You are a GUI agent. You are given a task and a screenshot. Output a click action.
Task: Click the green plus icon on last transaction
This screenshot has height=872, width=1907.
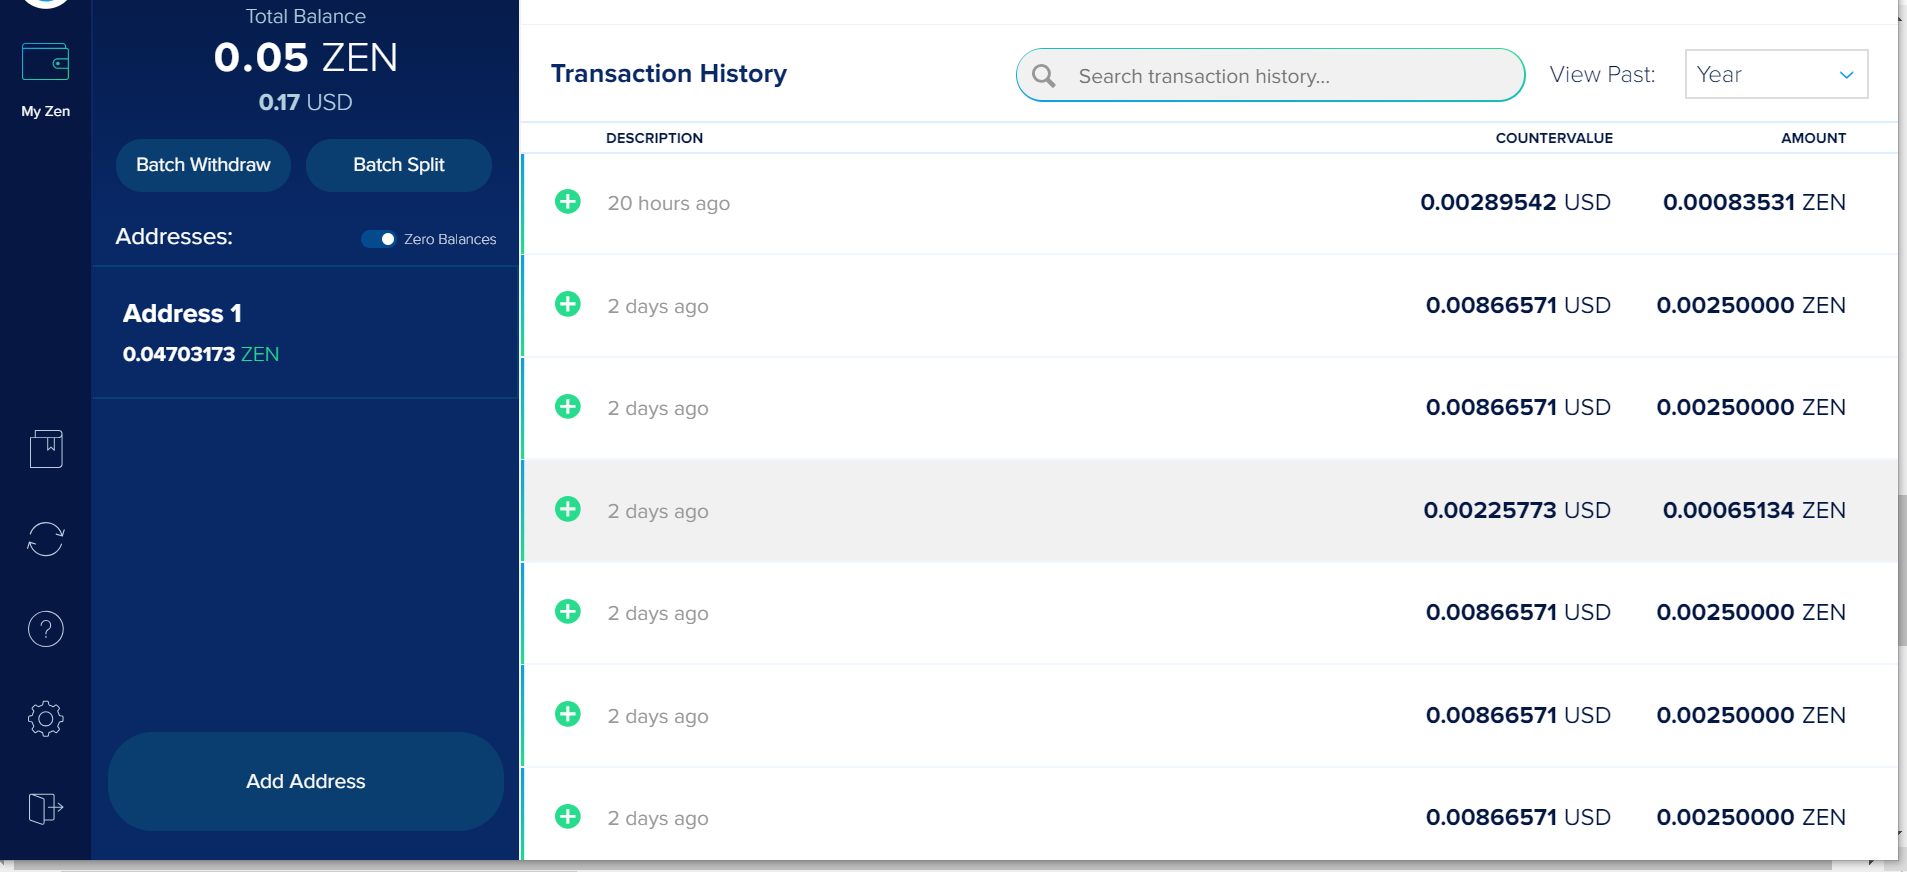[x=568, y=816]
